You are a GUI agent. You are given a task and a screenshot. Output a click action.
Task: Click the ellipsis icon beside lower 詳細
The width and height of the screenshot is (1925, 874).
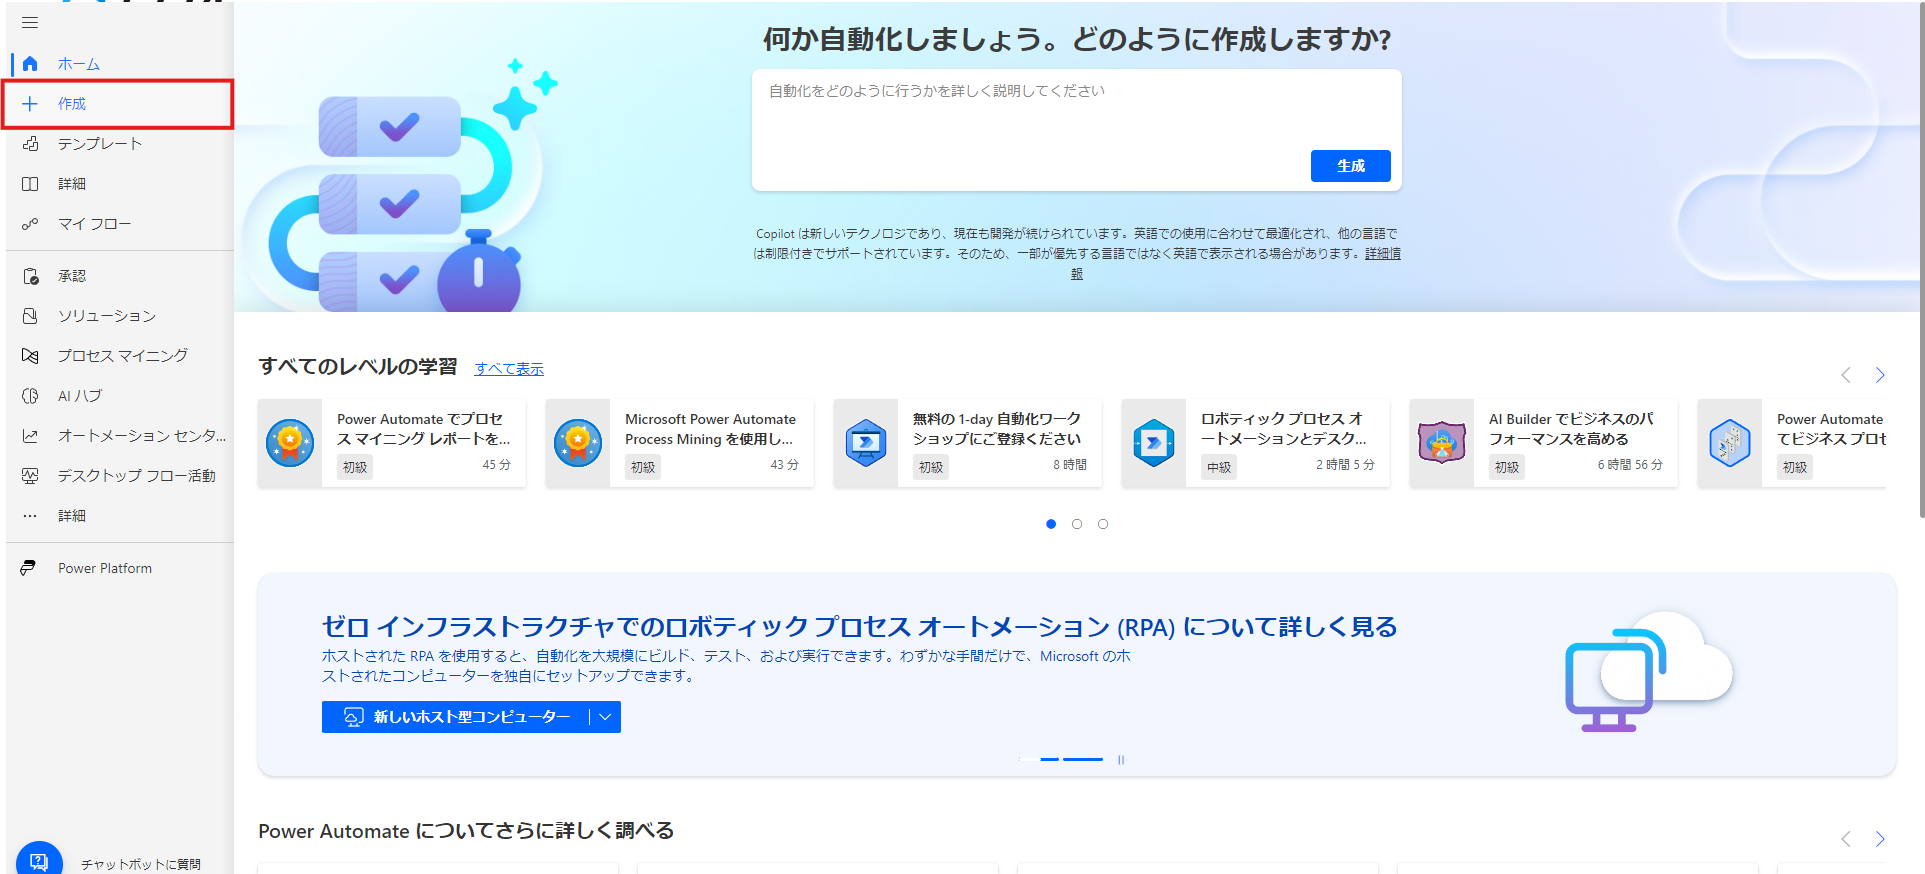pyautogui.click(x=30, y=516)
